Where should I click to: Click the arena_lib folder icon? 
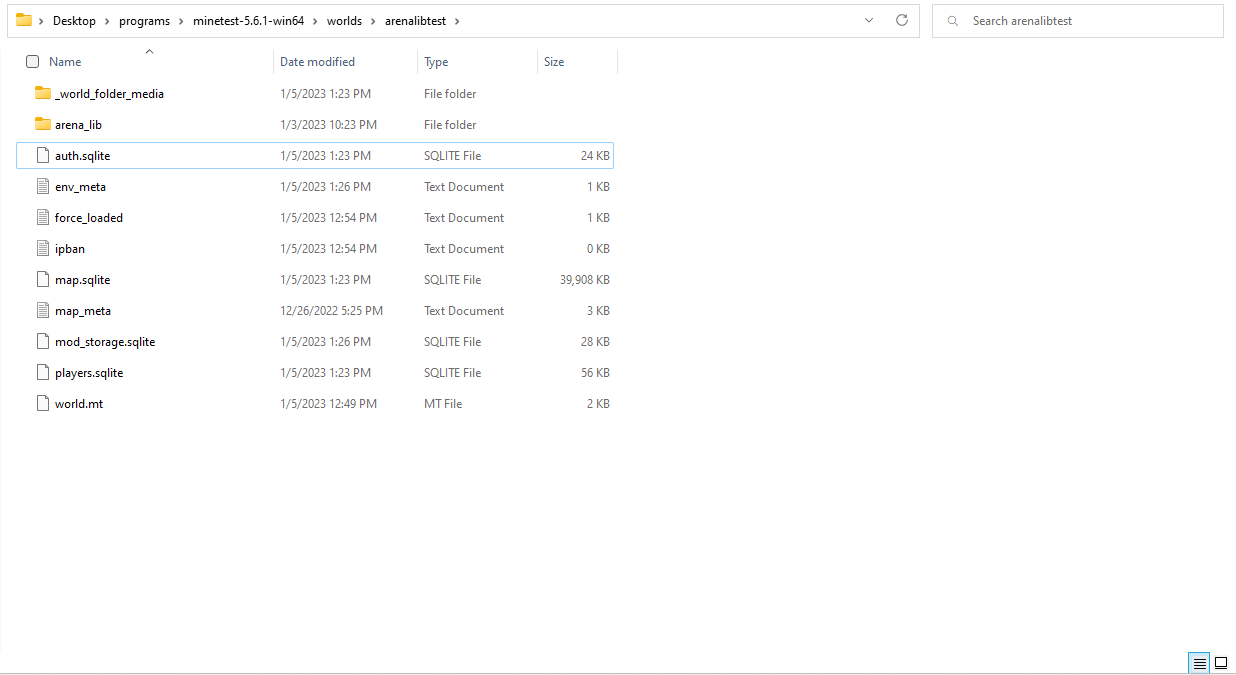[42, 124]
